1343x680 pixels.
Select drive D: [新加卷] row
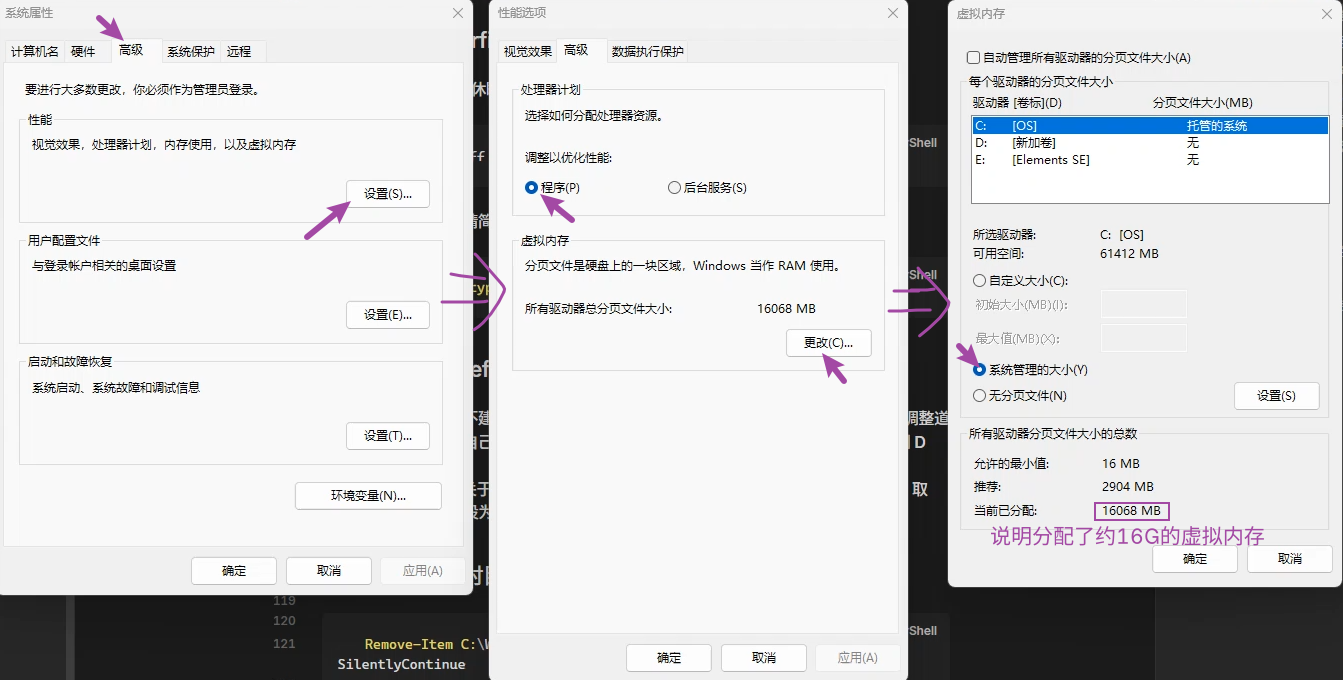tap(1150, 143)
